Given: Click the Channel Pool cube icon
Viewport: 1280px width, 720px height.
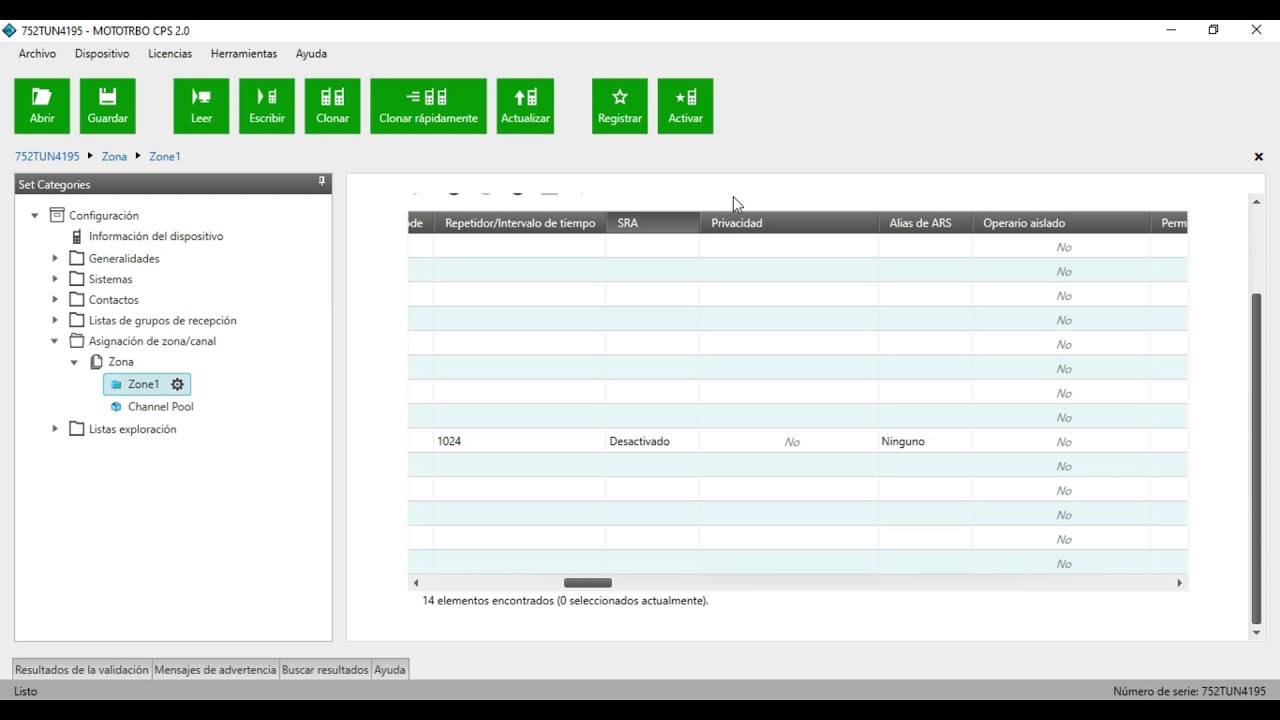Looking at the screenshot, I should [116, 407].
